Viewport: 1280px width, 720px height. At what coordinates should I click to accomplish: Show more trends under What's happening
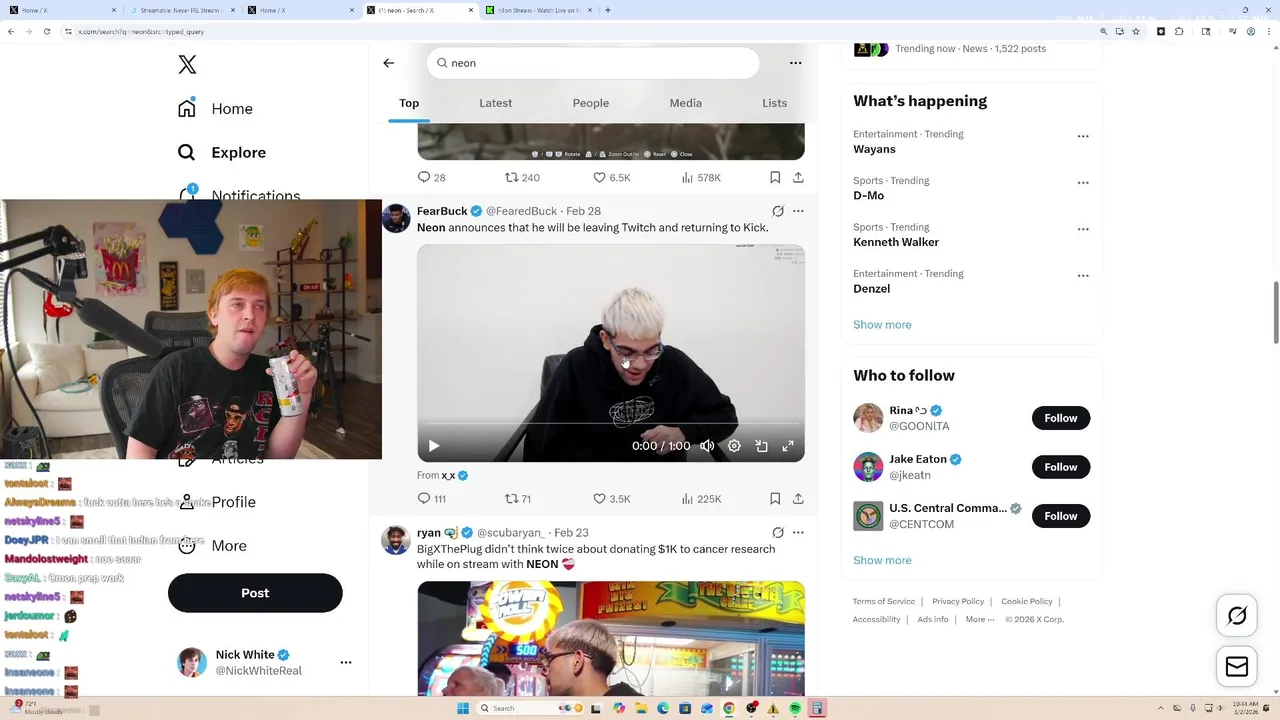pyautogui.click(x=882, y=325)
